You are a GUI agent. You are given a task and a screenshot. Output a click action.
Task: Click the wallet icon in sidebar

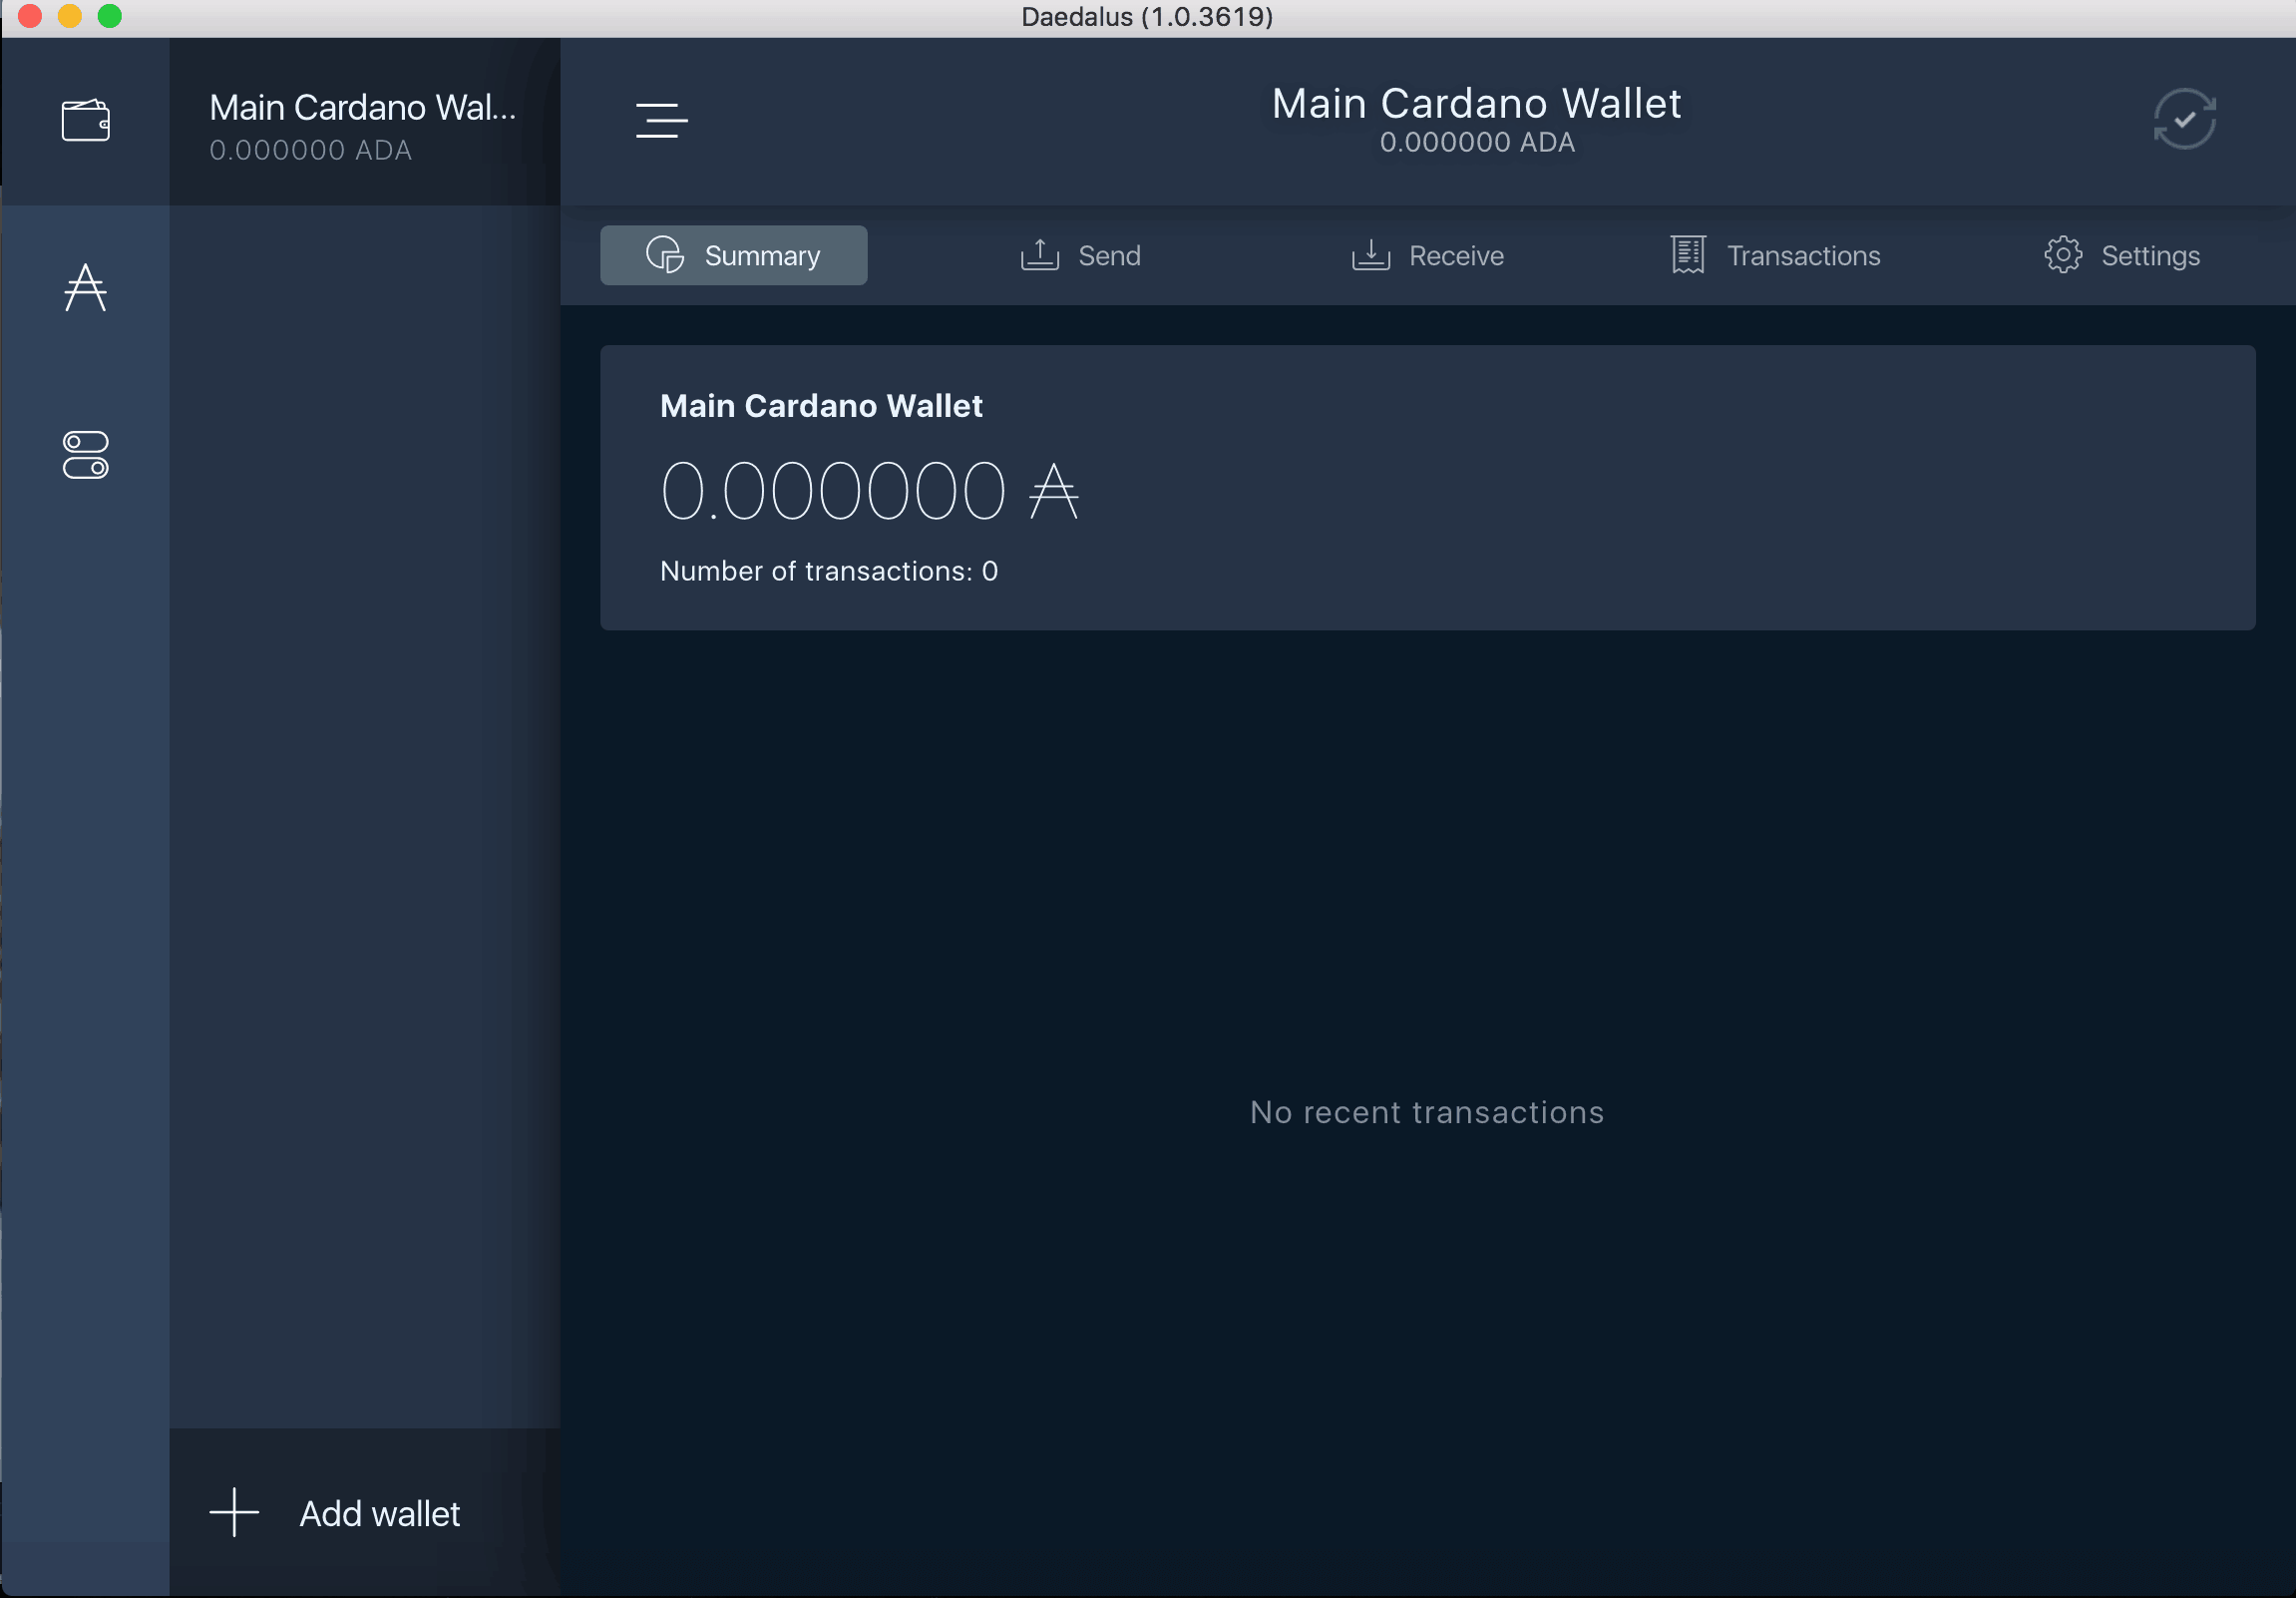click(x=86, y=117)
